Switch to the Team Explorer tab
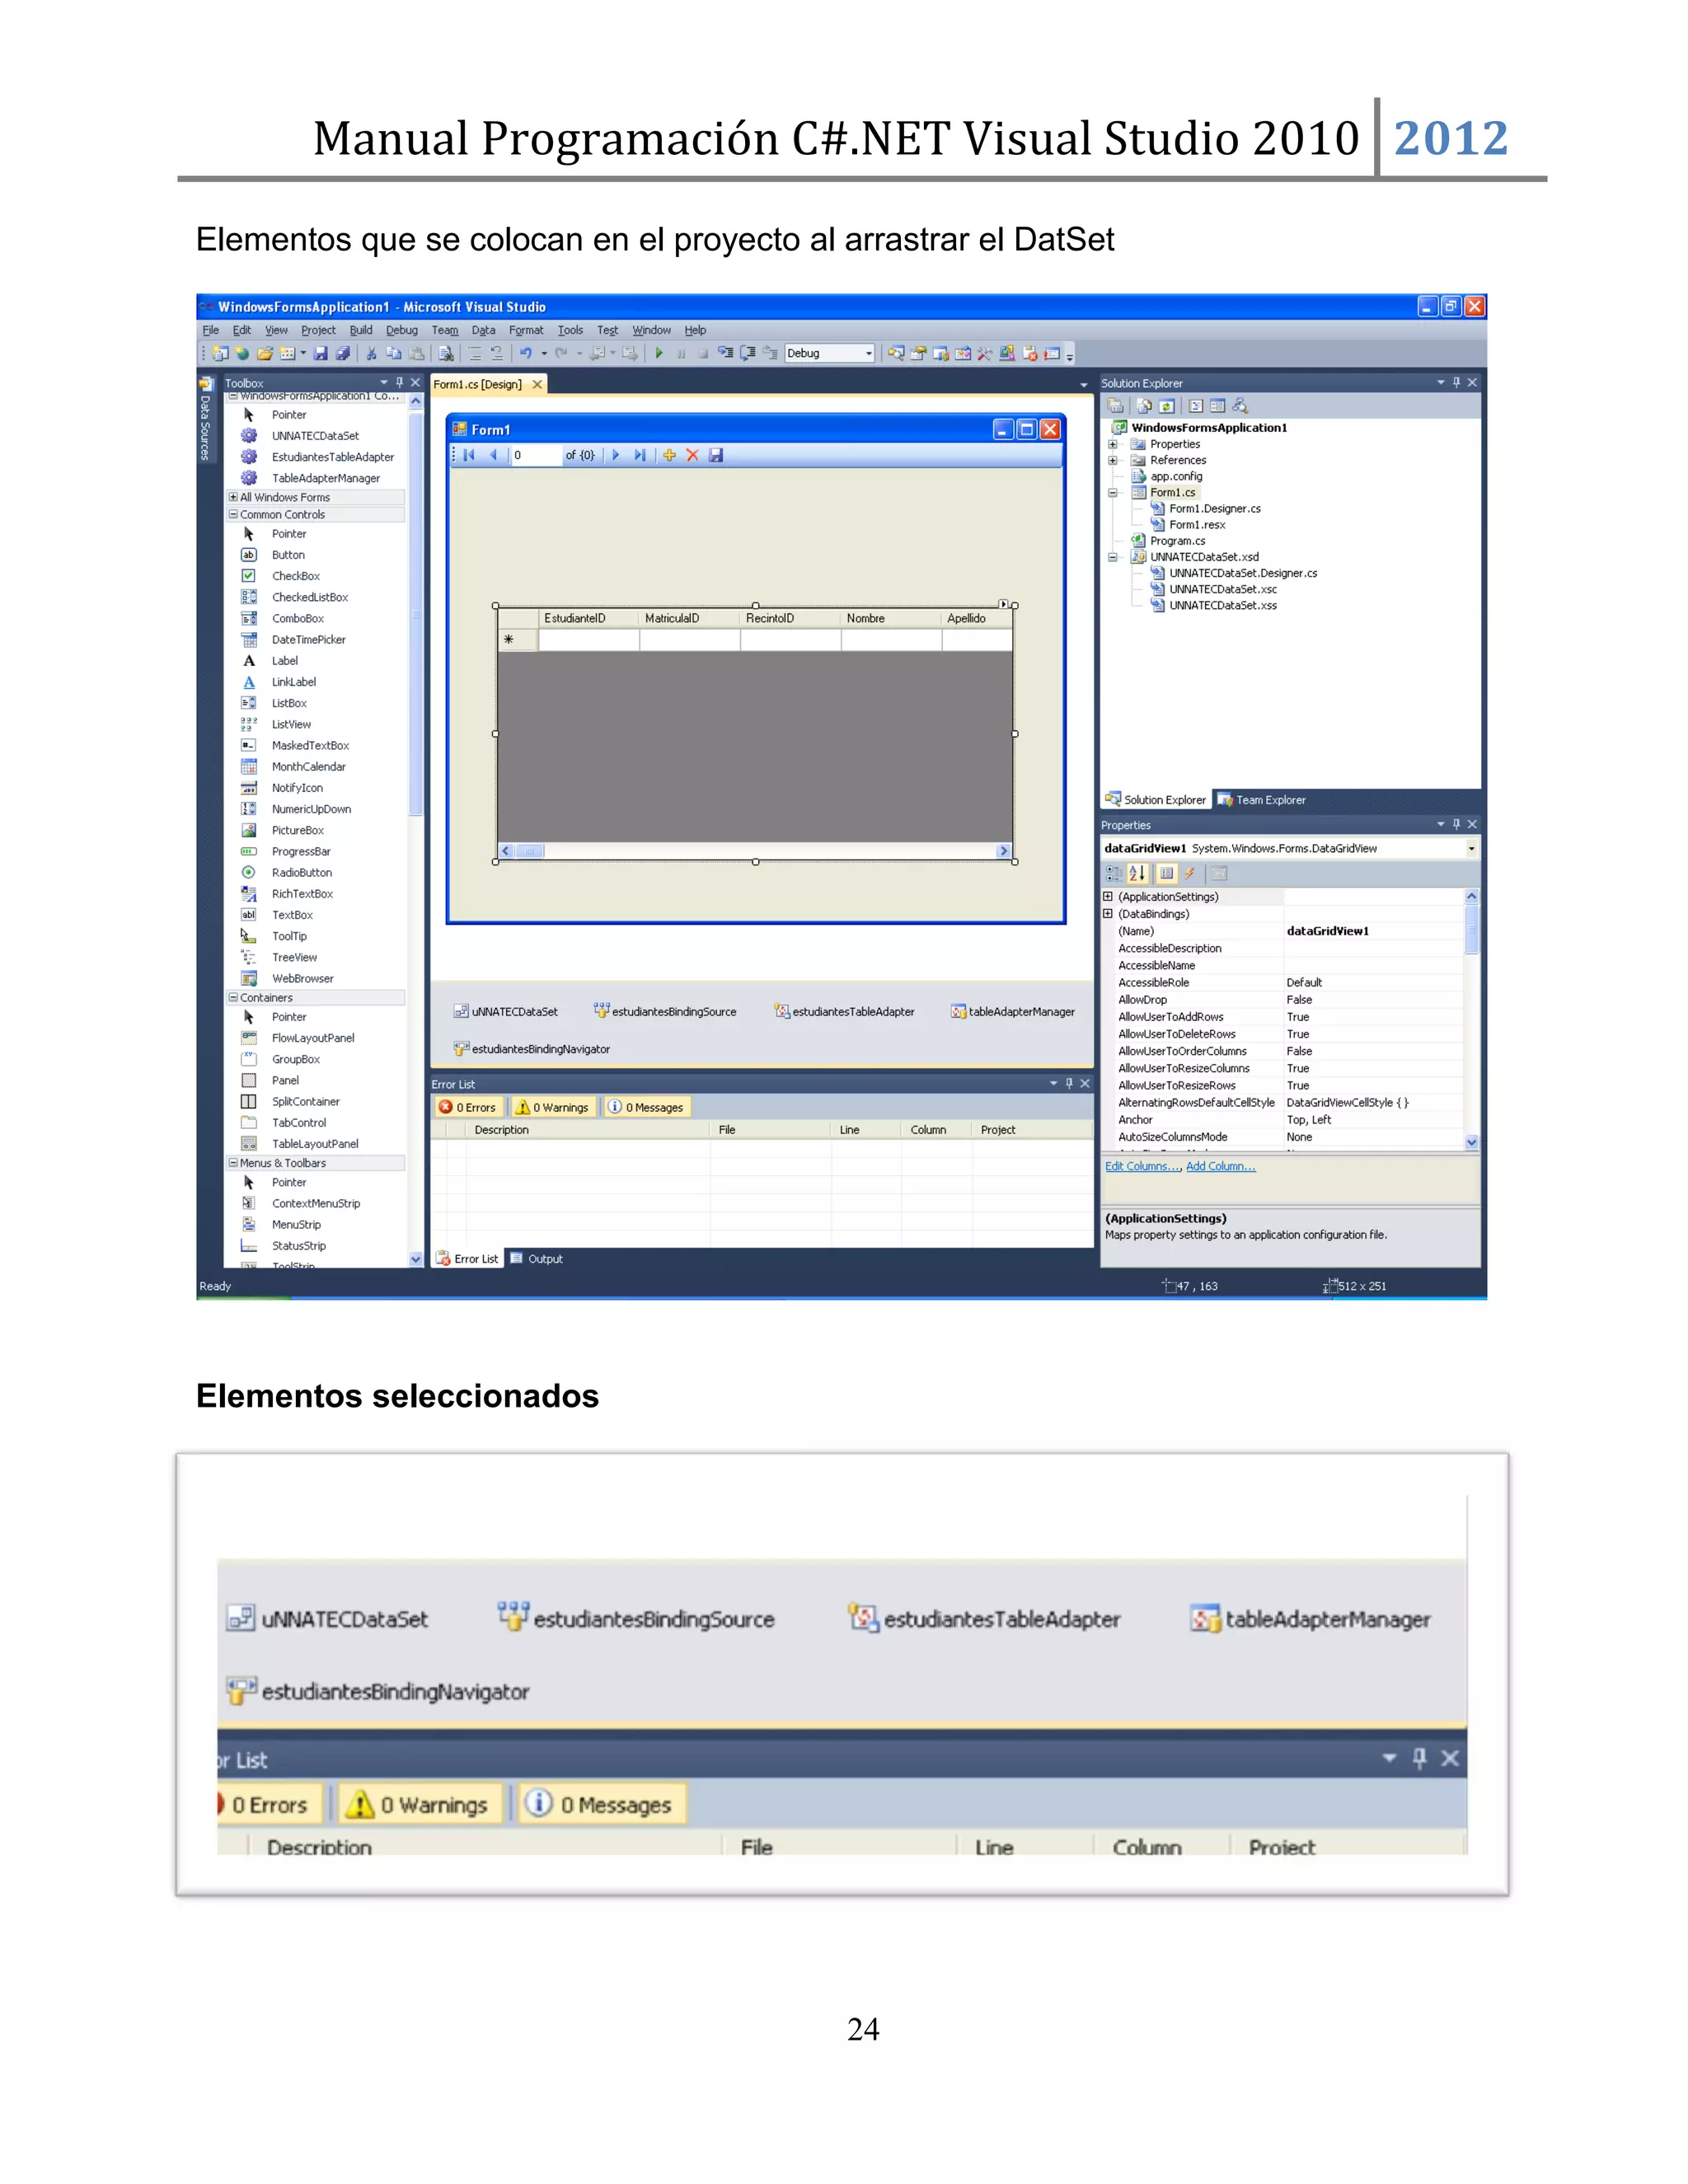Viewport: 1688px width, 2184px height. pyautogui.click(x=1262, y=800)
